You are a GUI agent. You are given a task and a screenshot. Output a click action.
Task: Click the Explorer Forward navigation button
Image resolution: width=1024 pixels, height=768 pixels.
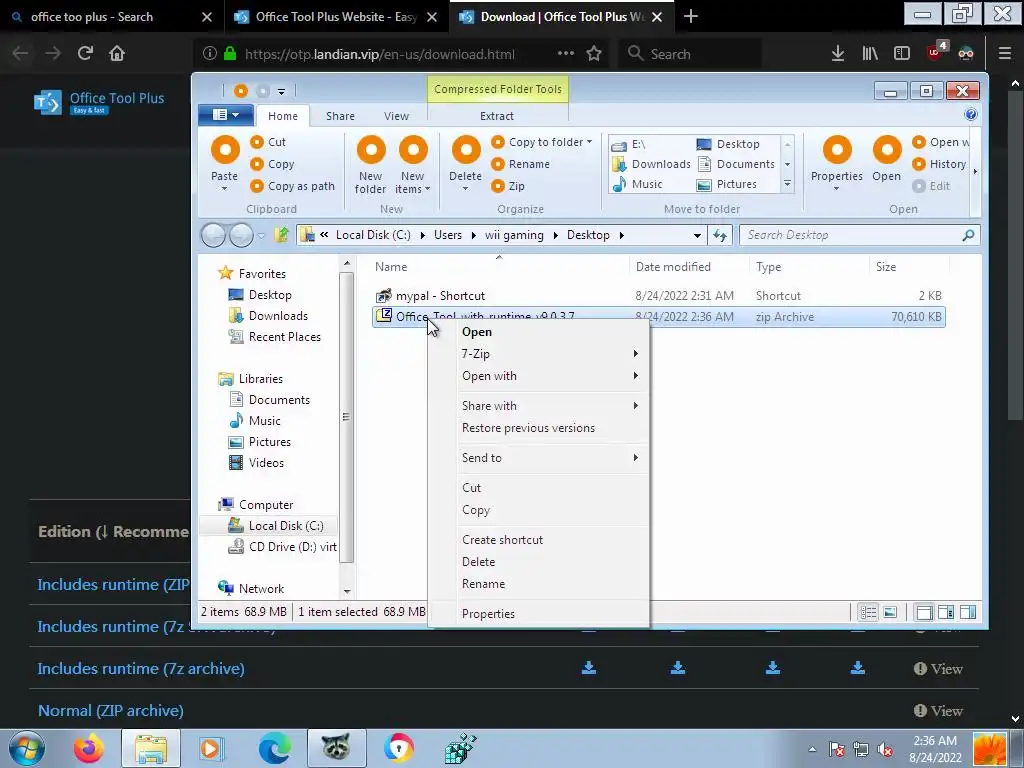pyautogui.click(x=241, y=235)
